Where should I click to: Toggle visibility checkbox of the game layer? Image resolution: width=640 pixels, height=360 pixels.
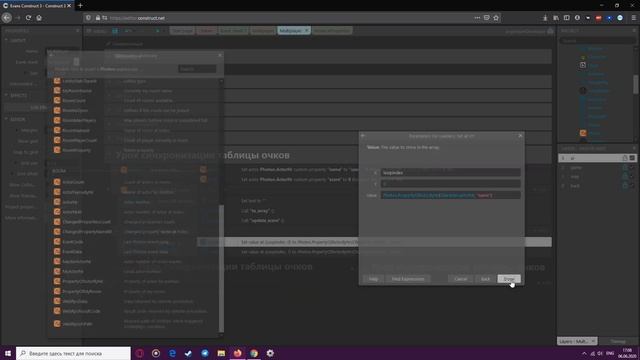point(632,167)
